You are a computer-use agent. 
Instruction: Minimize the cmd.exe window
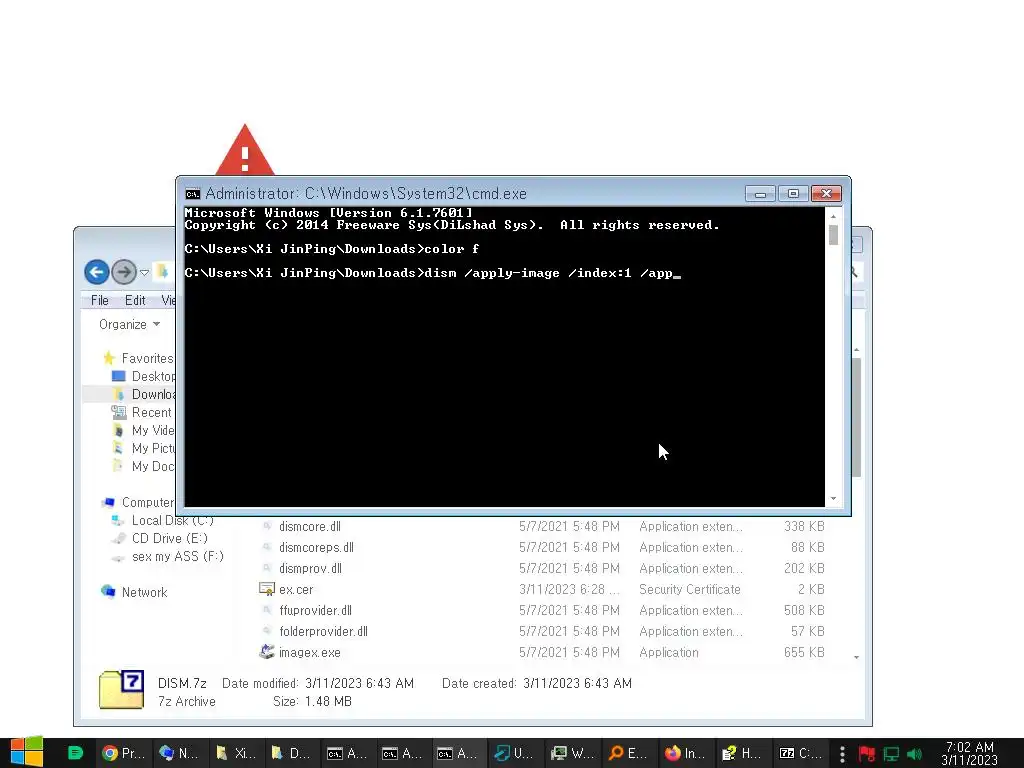pos(760,194)
